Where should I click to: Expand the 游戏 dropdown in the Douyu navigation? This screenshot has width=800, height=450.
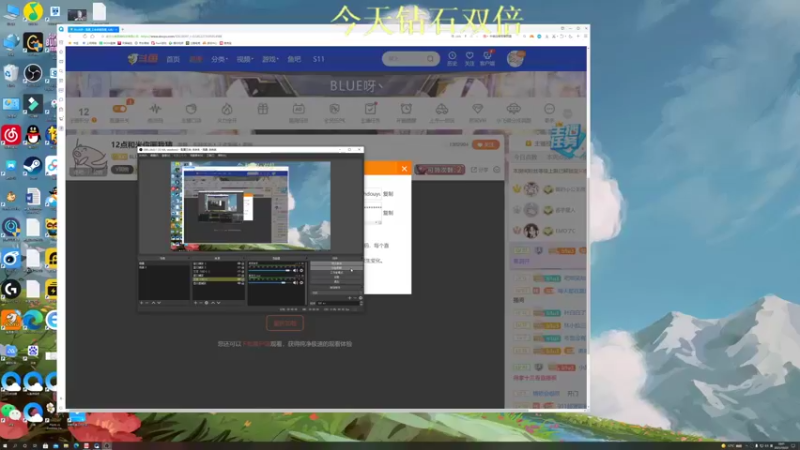(x=270, y=59)
